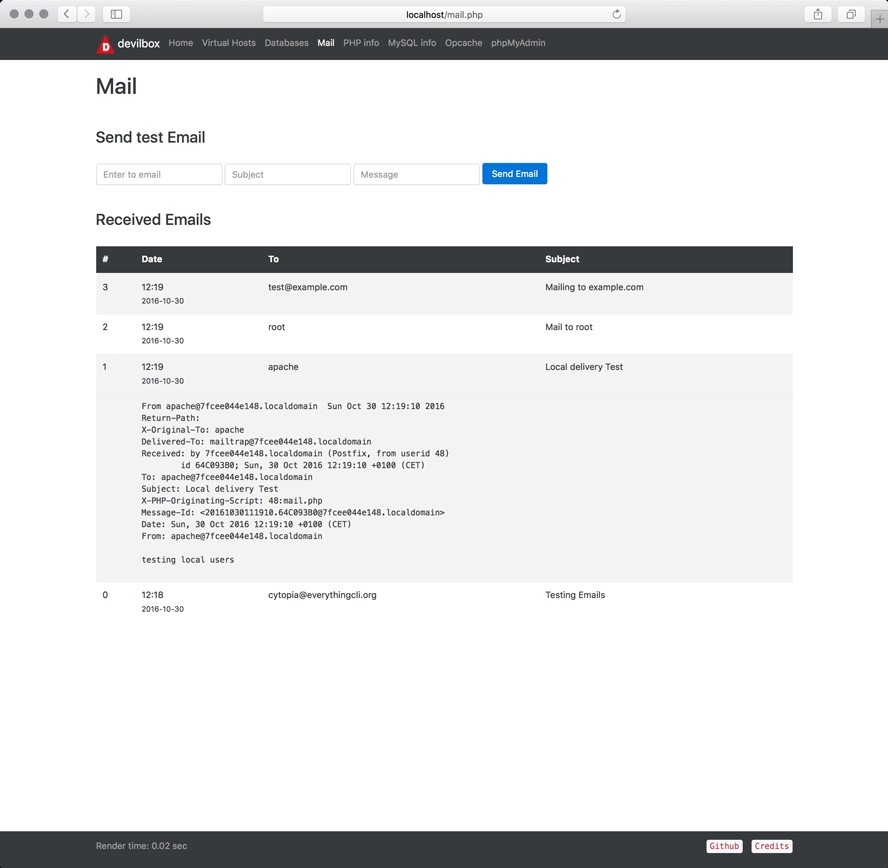The height and width of the screenshot is (868, 888).
Task: Open the Github link in the footer
Action: coord(724,846)
